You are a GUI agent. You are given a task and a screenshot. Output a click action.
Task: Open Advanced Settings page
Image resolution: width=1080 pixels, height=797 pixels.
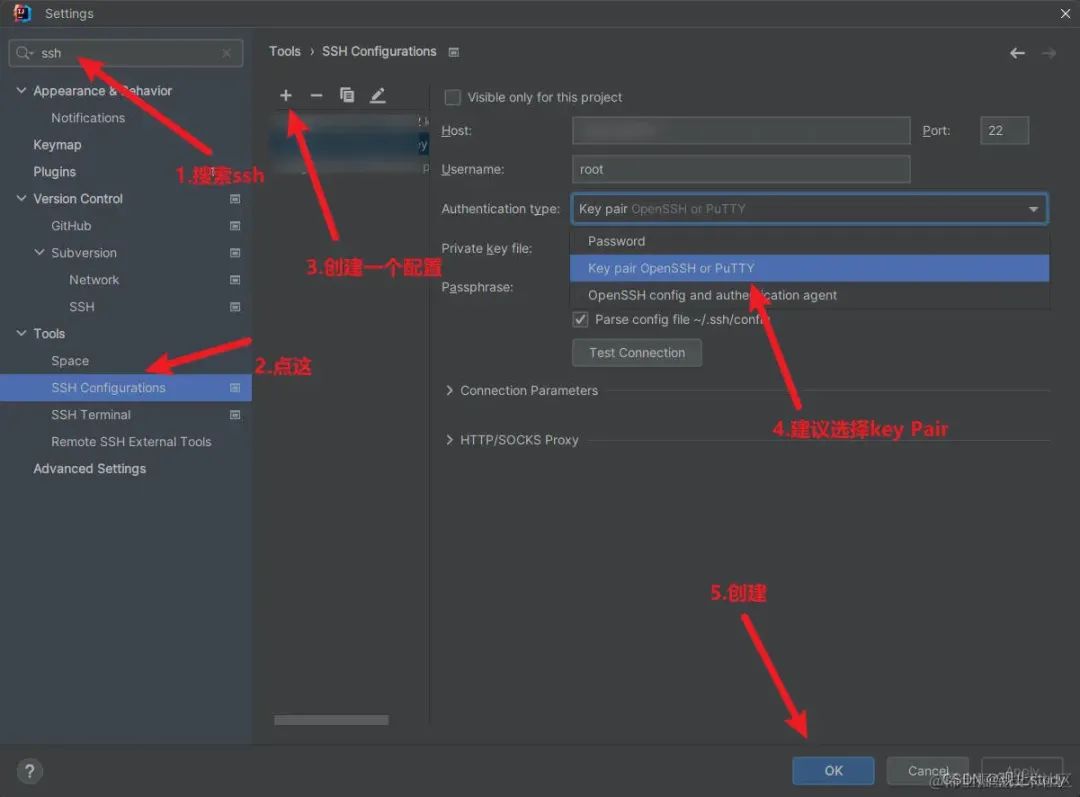coord(90,468)
